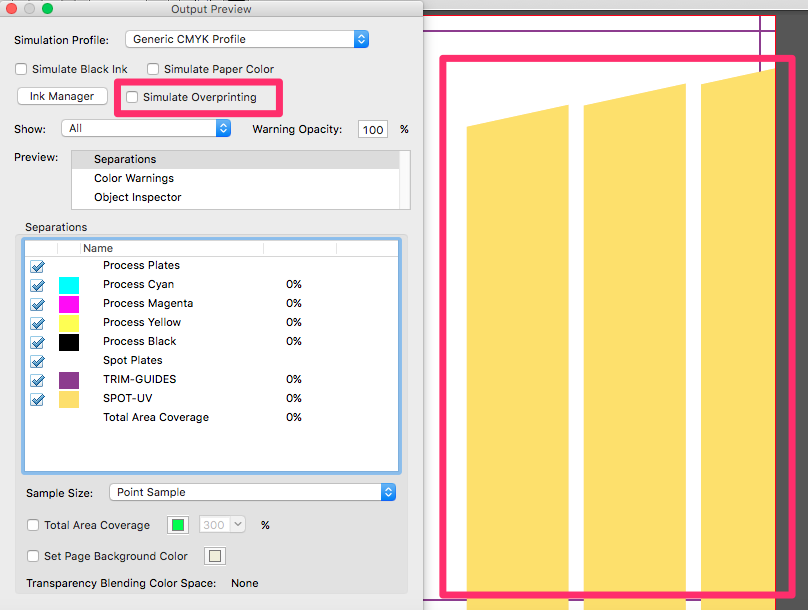This screenshot has width=808, height=610.
Task: Check Set Page Background Color
Action: (x=31, y=555)
